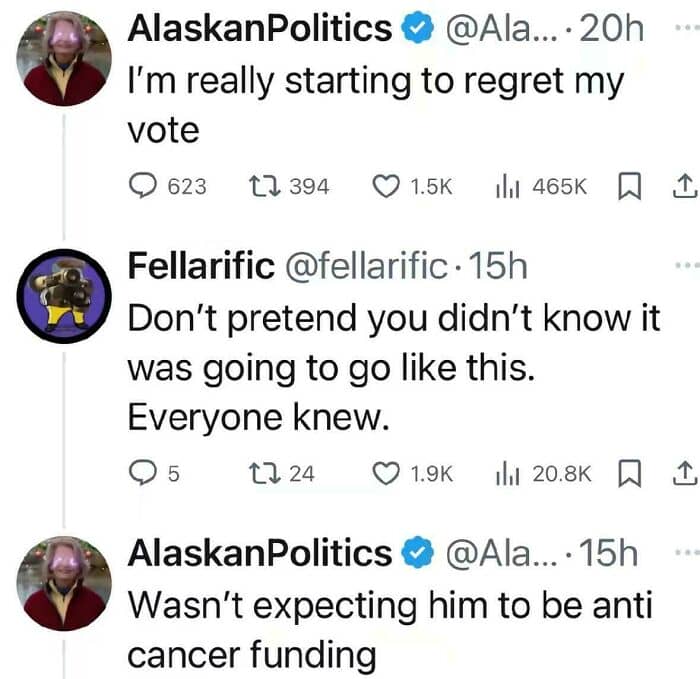Bookmark Fellarific's reply tweet
This screenshot has height=679, width=700.
pos(630,473)
